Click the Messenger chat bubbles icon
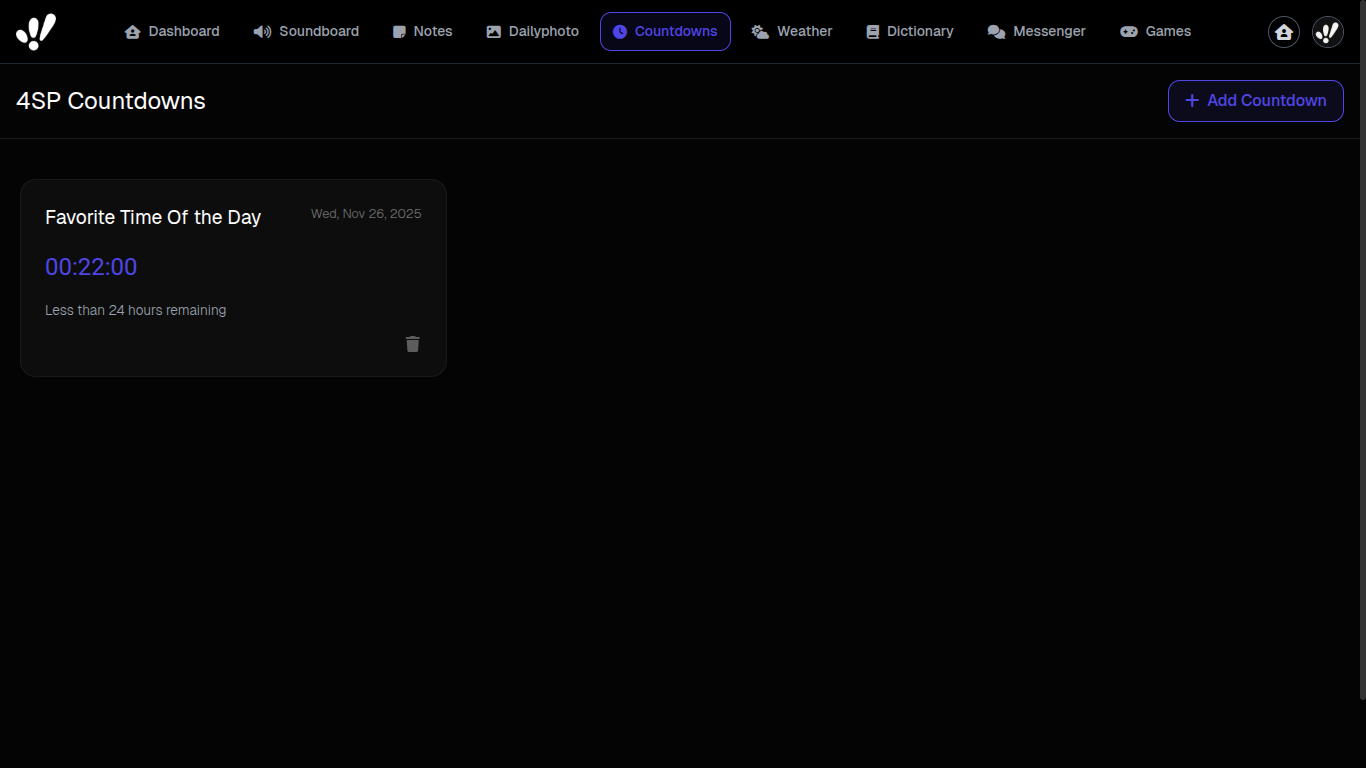 coord(997,31)
